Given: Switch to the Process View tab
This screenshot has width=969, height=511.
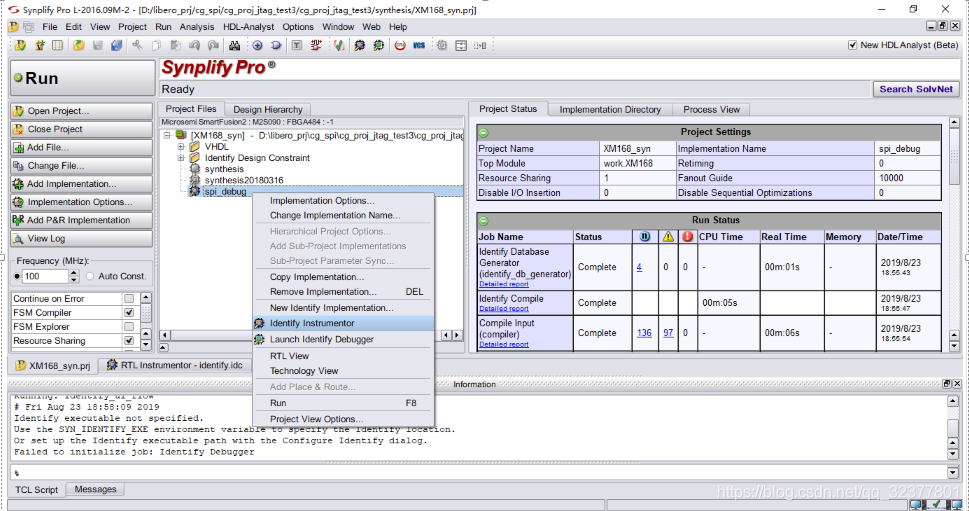Looking at the screenshot, I should pyautogui.click(x=711, y=109).
